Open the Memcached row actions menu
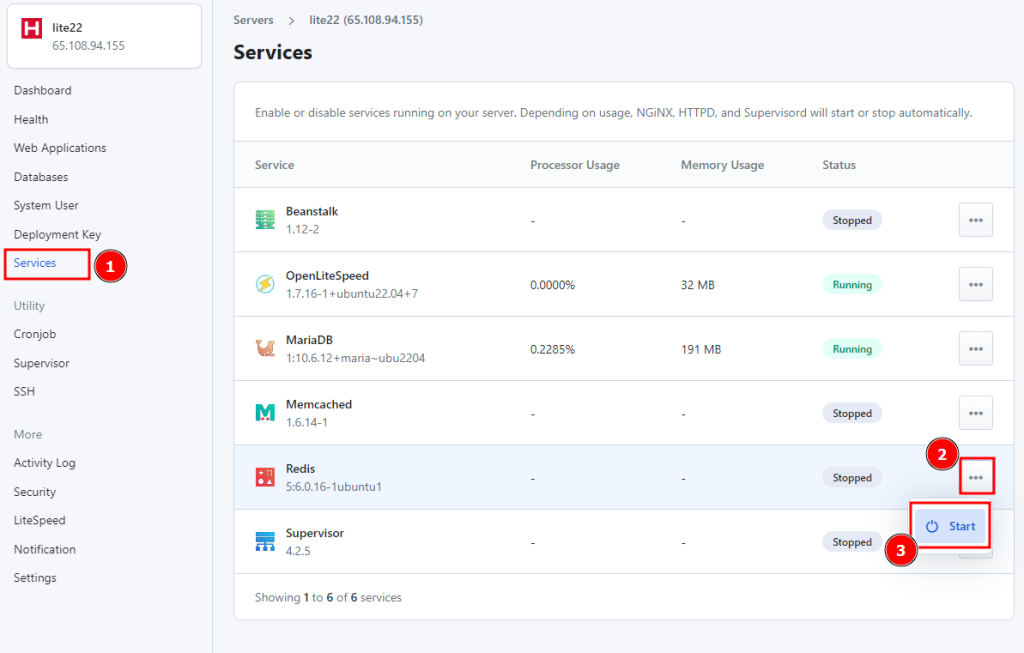The height and width of the screenshot is (653, 1024). pyautogui.click(x=976, y=413)
